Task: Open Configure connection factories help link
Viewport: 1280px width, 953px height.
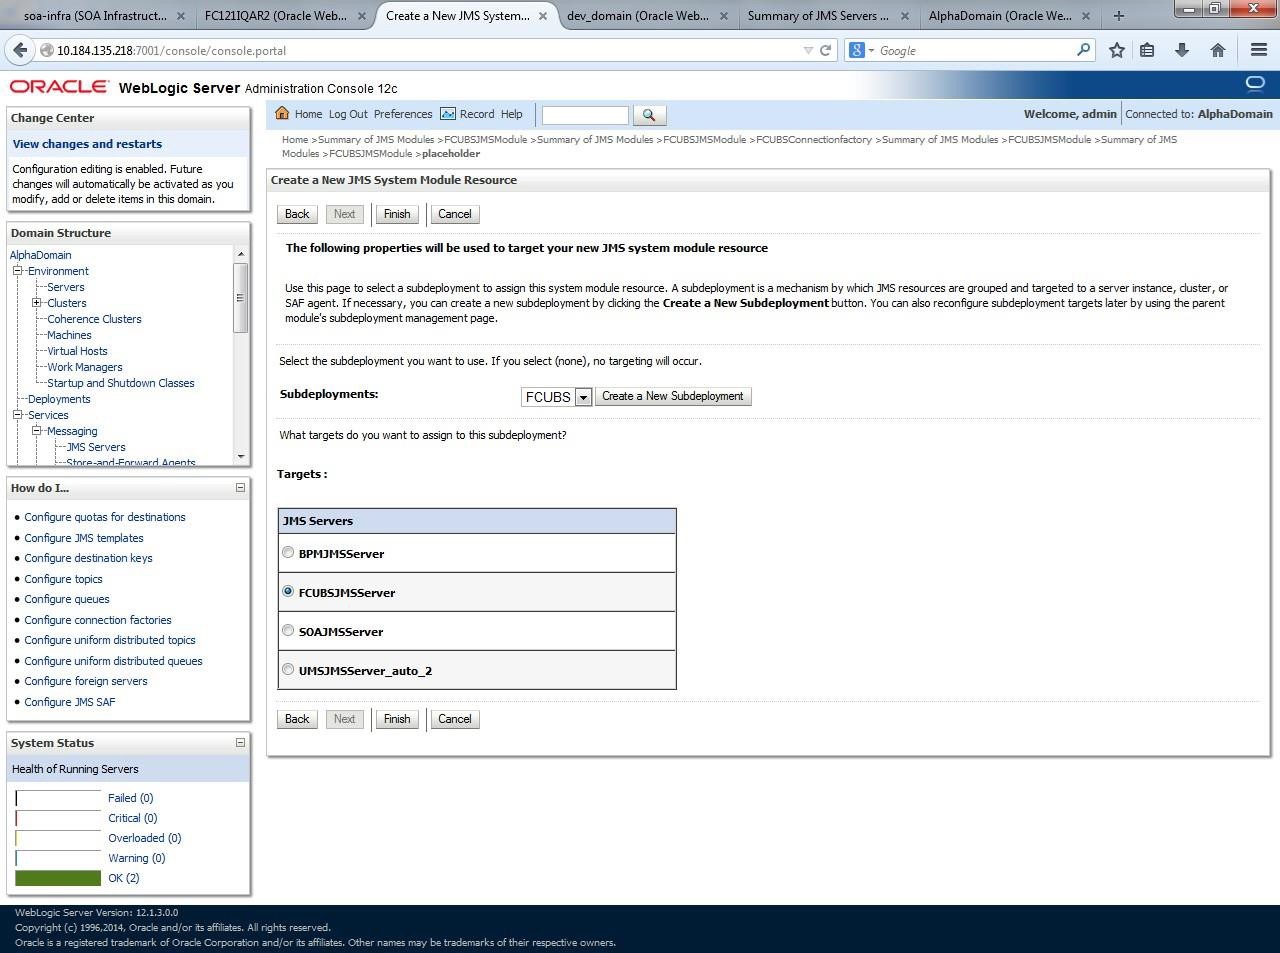Action: [98, 620]
